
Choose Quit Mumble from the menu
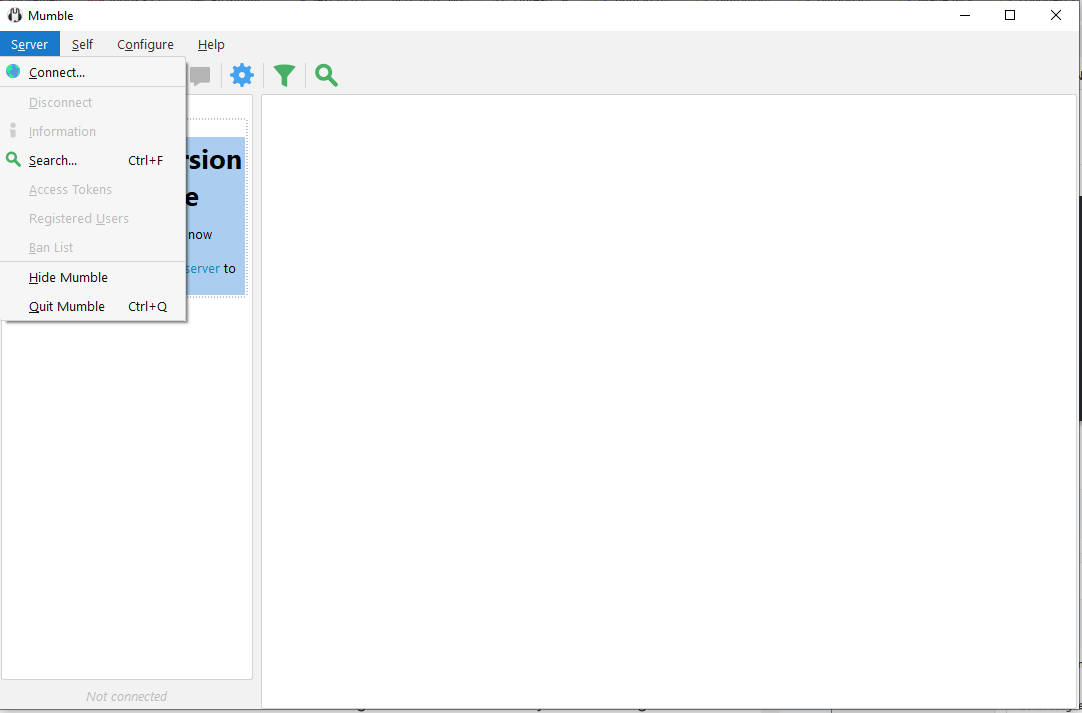[67, 306]
